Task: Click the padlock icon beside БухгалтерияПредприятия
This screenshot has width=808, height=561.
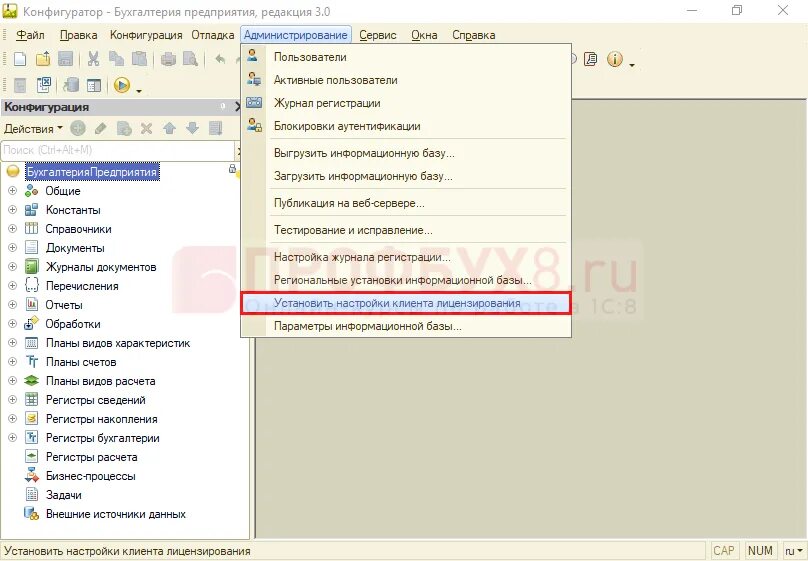Action: point(232,168)
